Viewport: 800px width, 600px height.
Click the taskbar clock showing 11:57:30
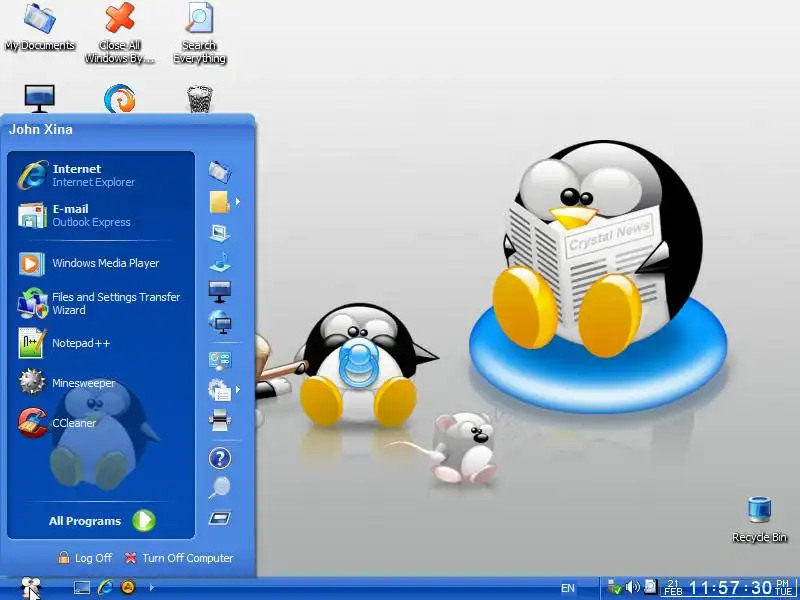[730, 588]
